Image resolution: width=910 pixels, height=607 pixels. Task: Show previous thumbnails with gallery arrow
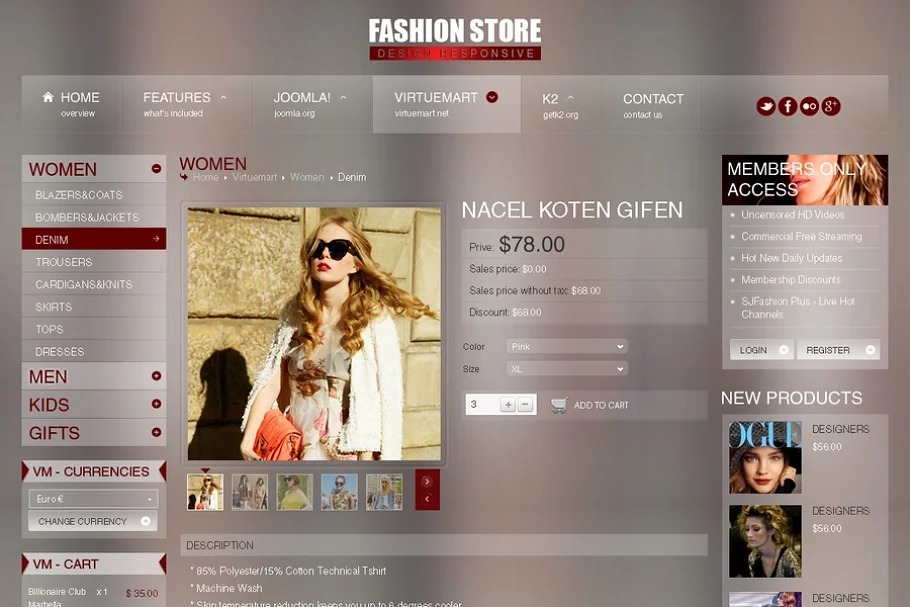tap(427, 499)
